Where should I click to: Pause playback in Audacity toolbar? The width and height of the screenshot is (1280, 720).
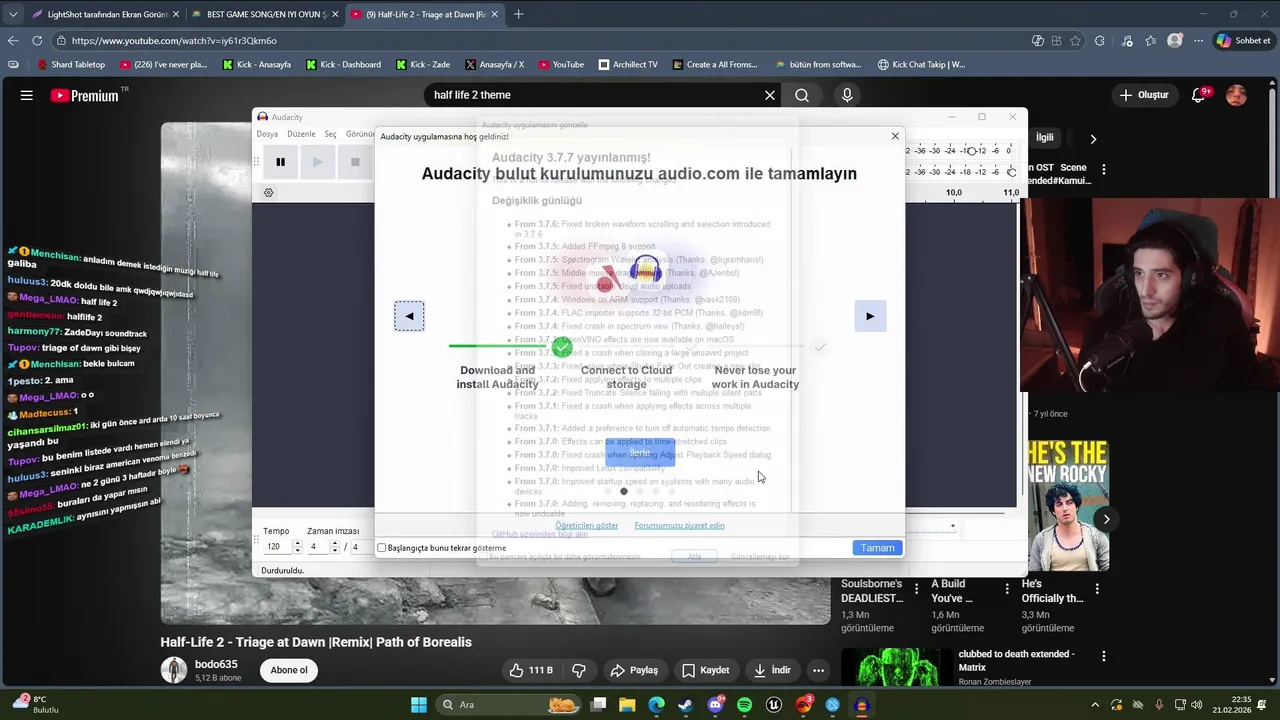(280, 162)
